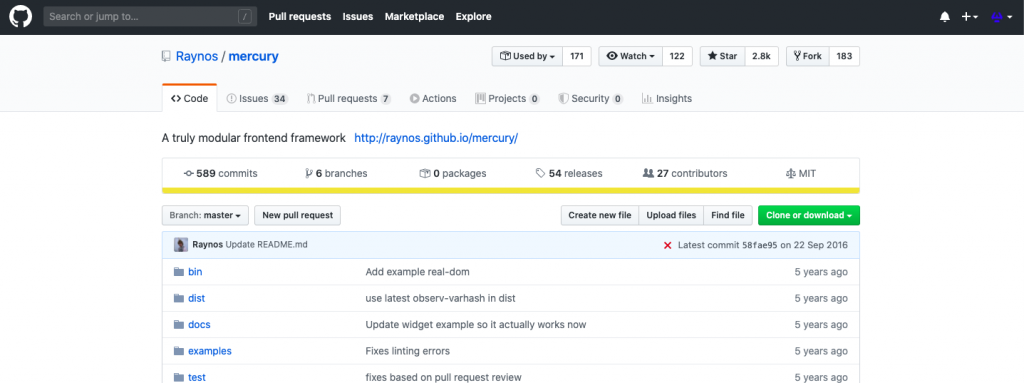View the forks count 183

pyautogui.click(x=844, y=56)
